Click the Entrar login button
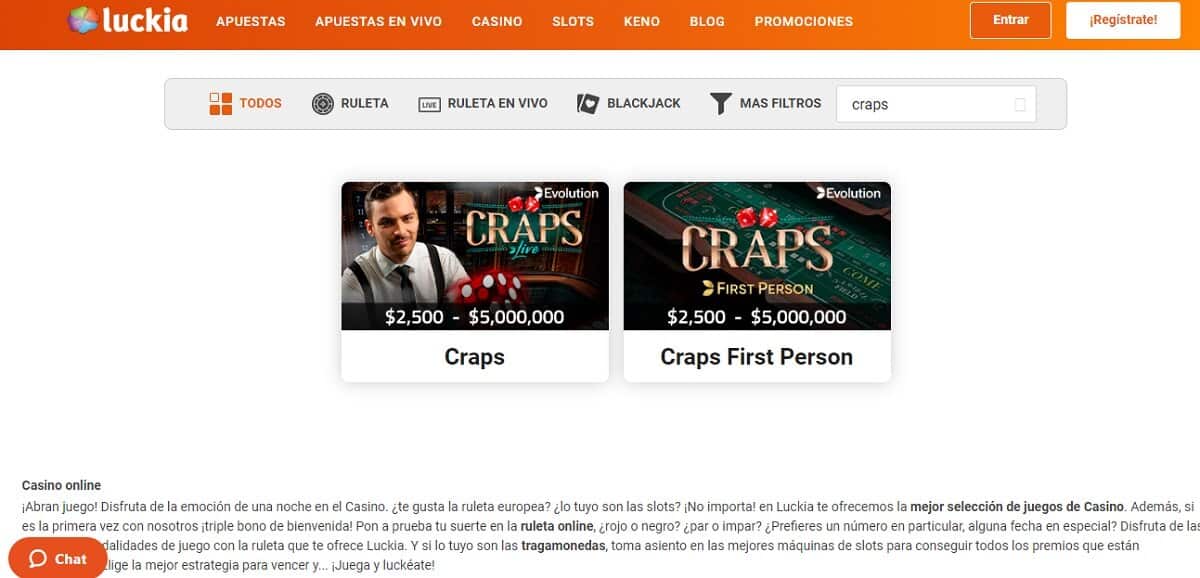The image size is (1200, 578). click(1010, 20)
